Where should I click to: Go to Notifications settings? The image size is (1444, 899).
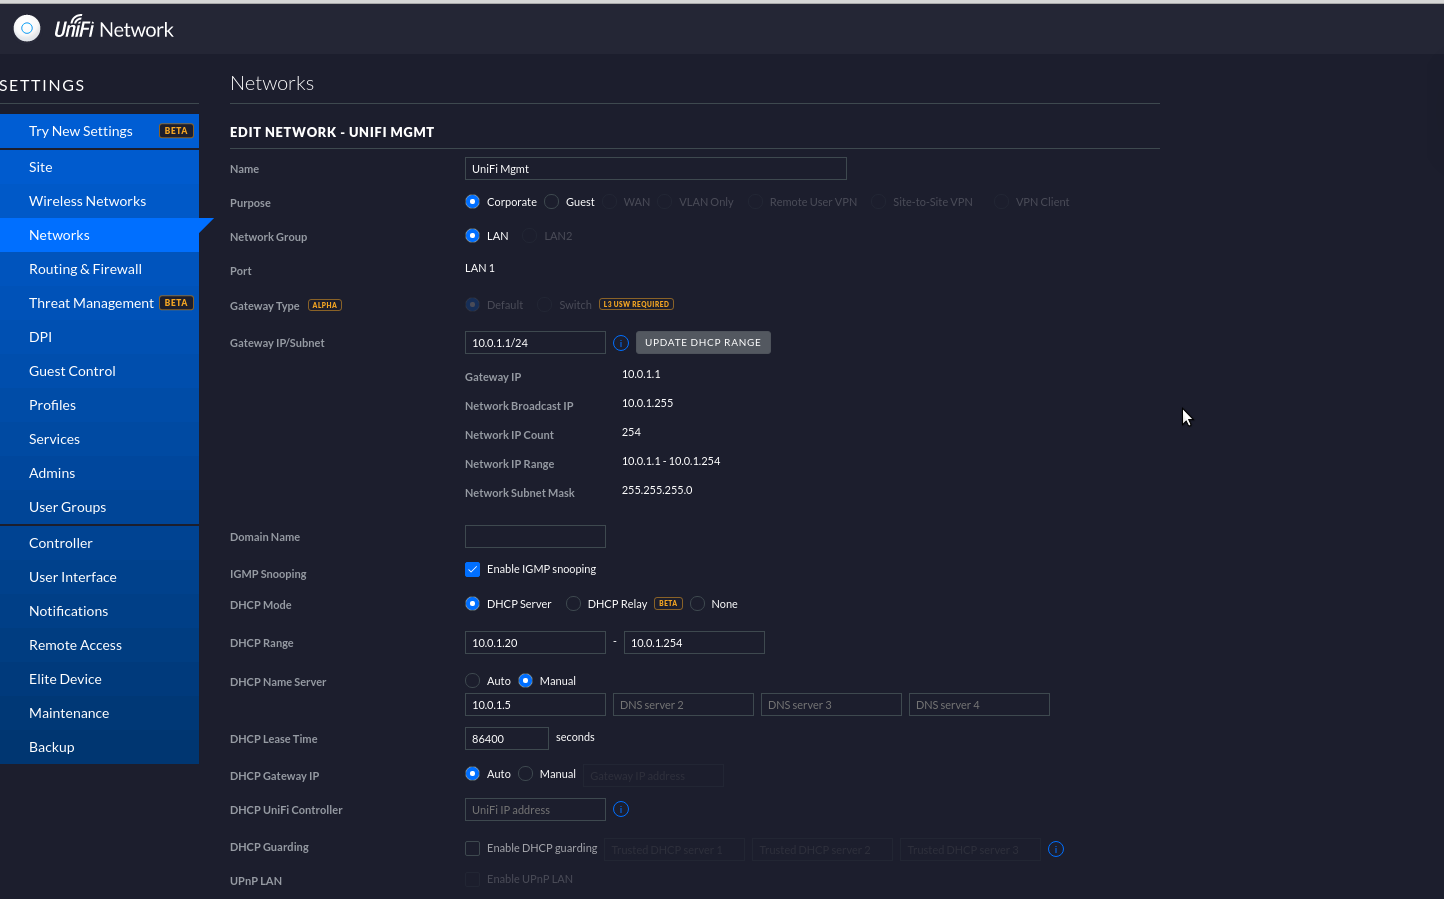point(99,611)
